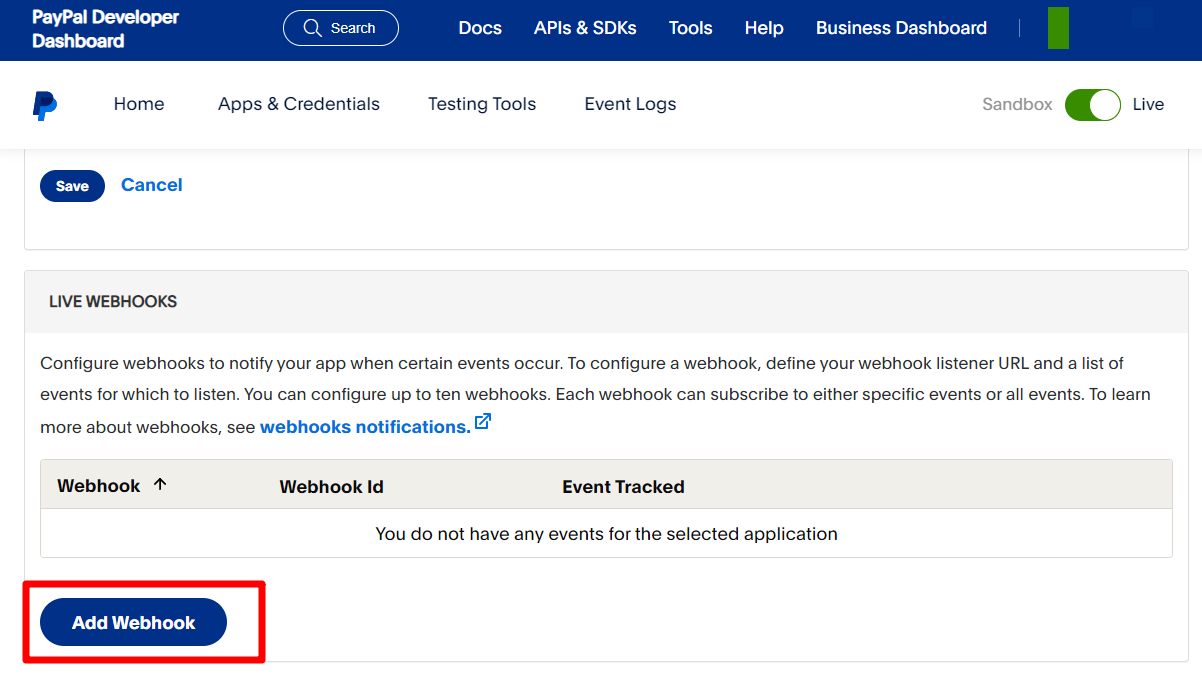Open the webhooks notifications link

365,427
